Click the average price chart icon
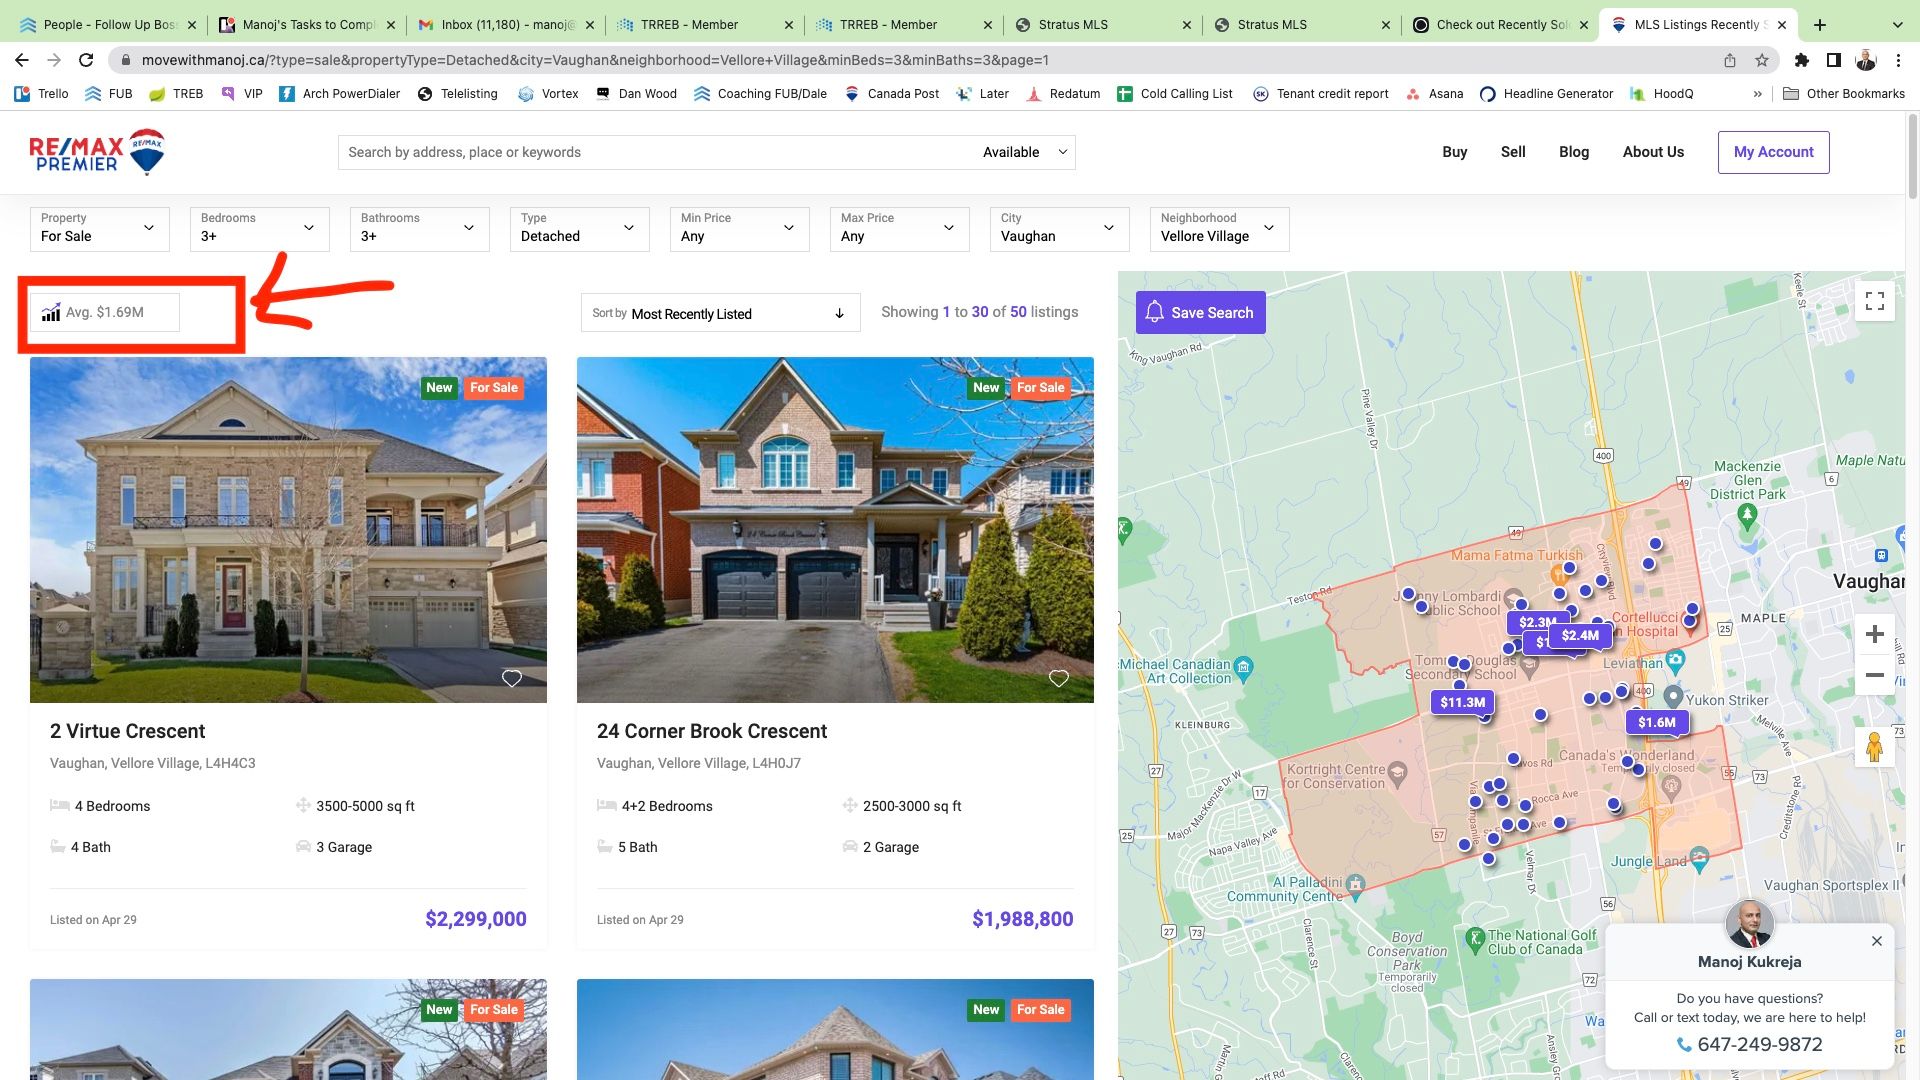This screenshot has width=1920, height=1080. point(51,313)
